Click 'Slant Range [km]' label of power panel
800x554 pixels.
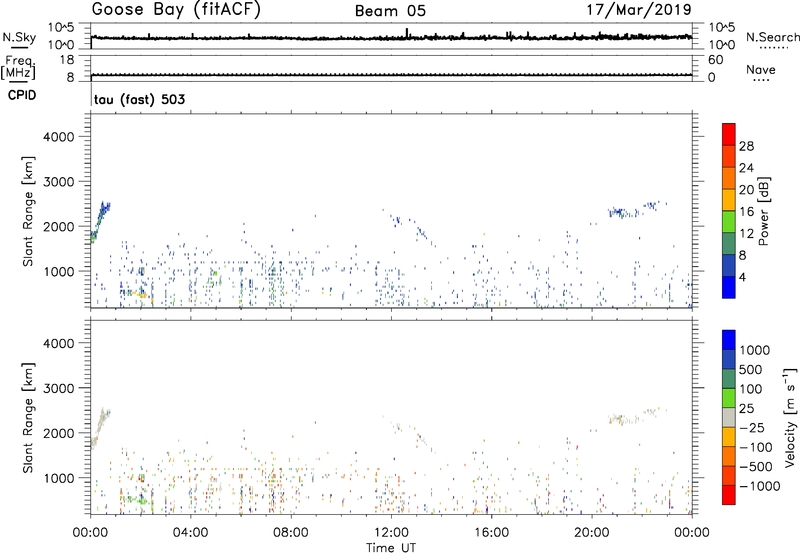[28, 211]
